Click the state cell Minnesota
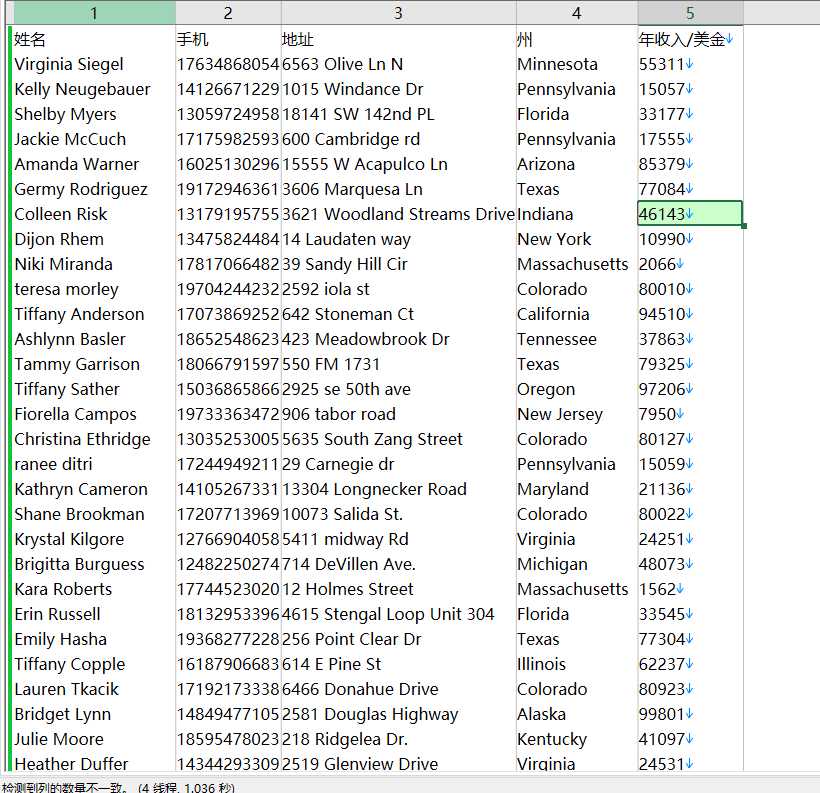 [576, 64]
